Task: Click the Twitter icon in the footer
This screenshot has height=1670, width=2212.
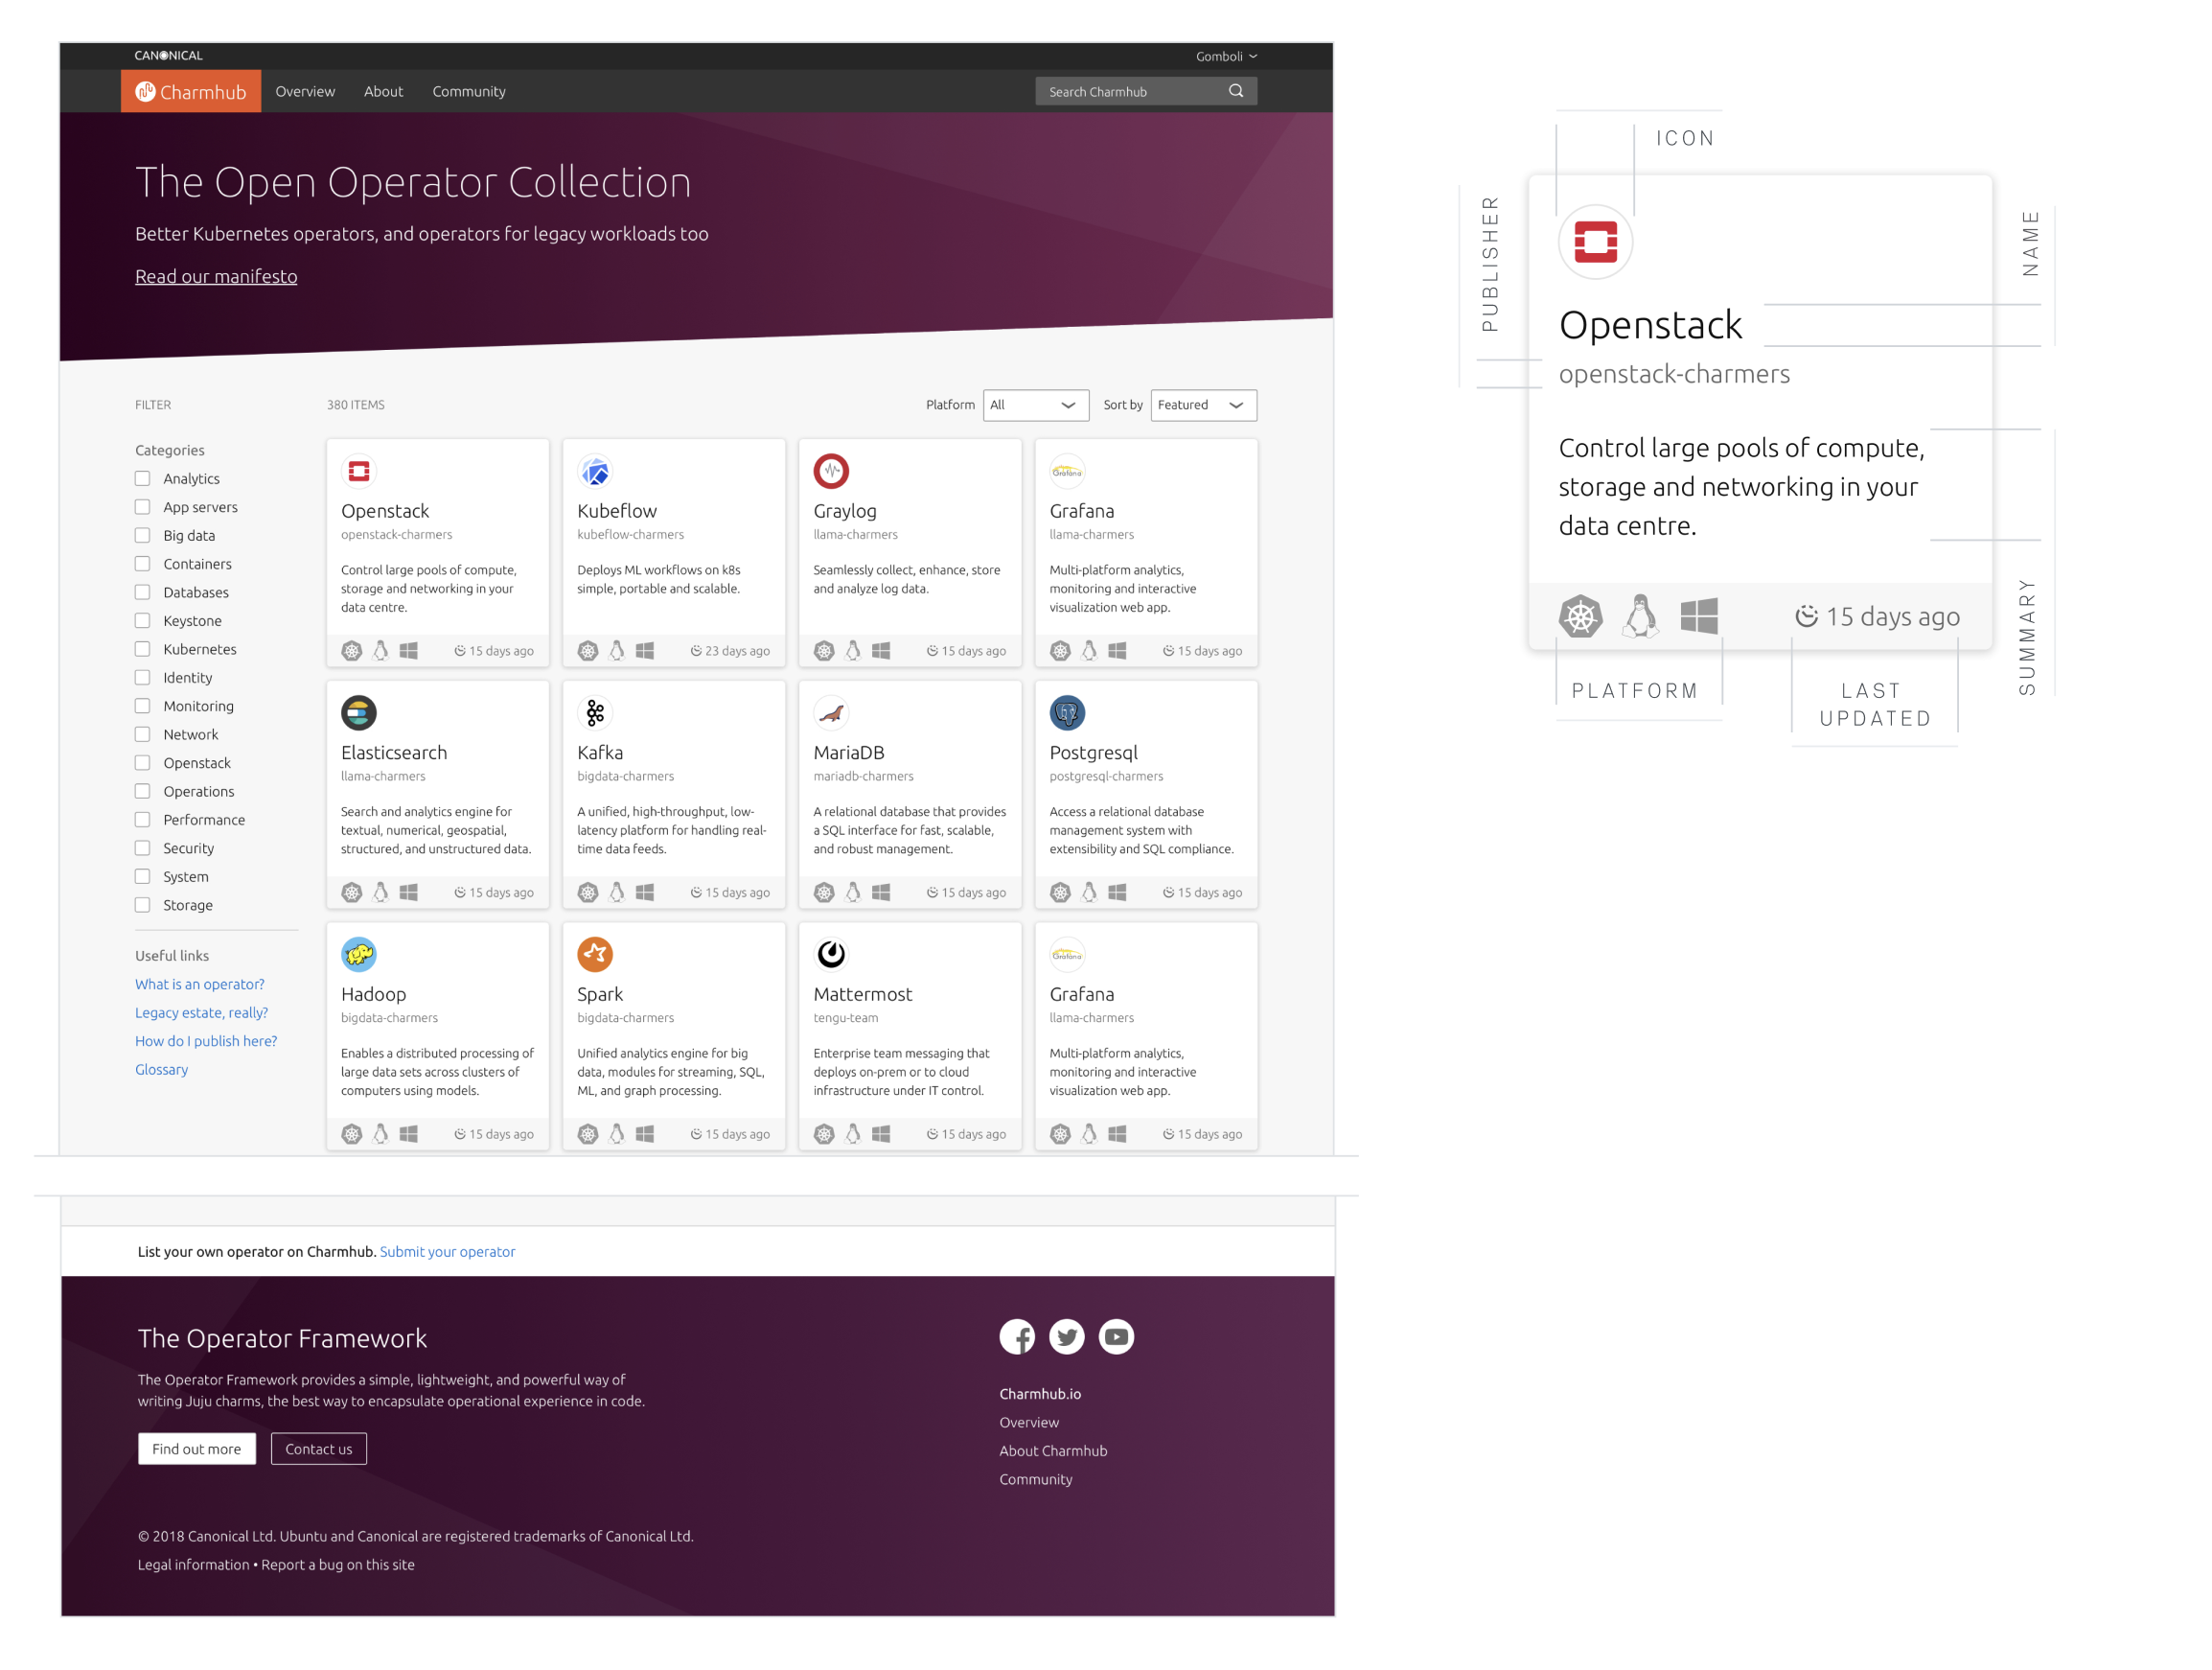Action: pyautogui.click(x=1067, y=1337)
